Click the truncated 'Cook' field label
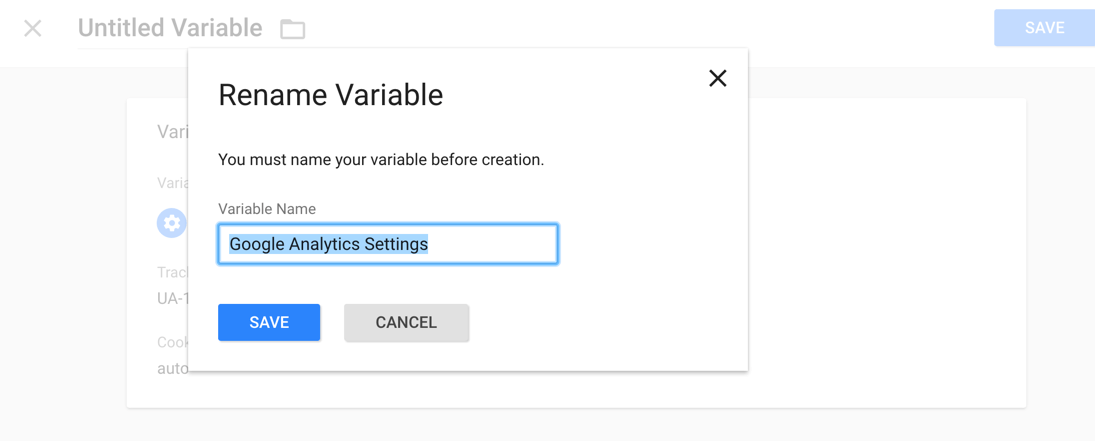This screenshot has width=1095, height=441. (x=172, y=342)
